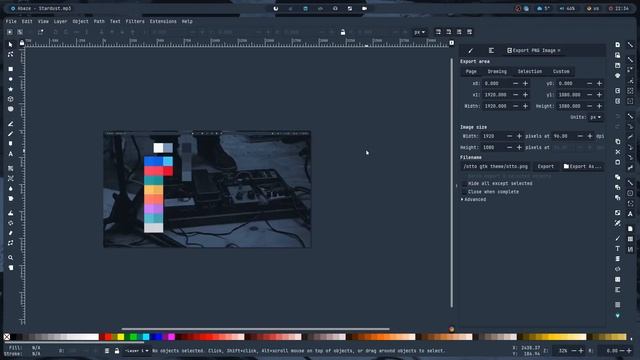This screenshot has width=640, height=360.
Task: Toggle Hide all except selected checkbox
Action: pos(465,184)
